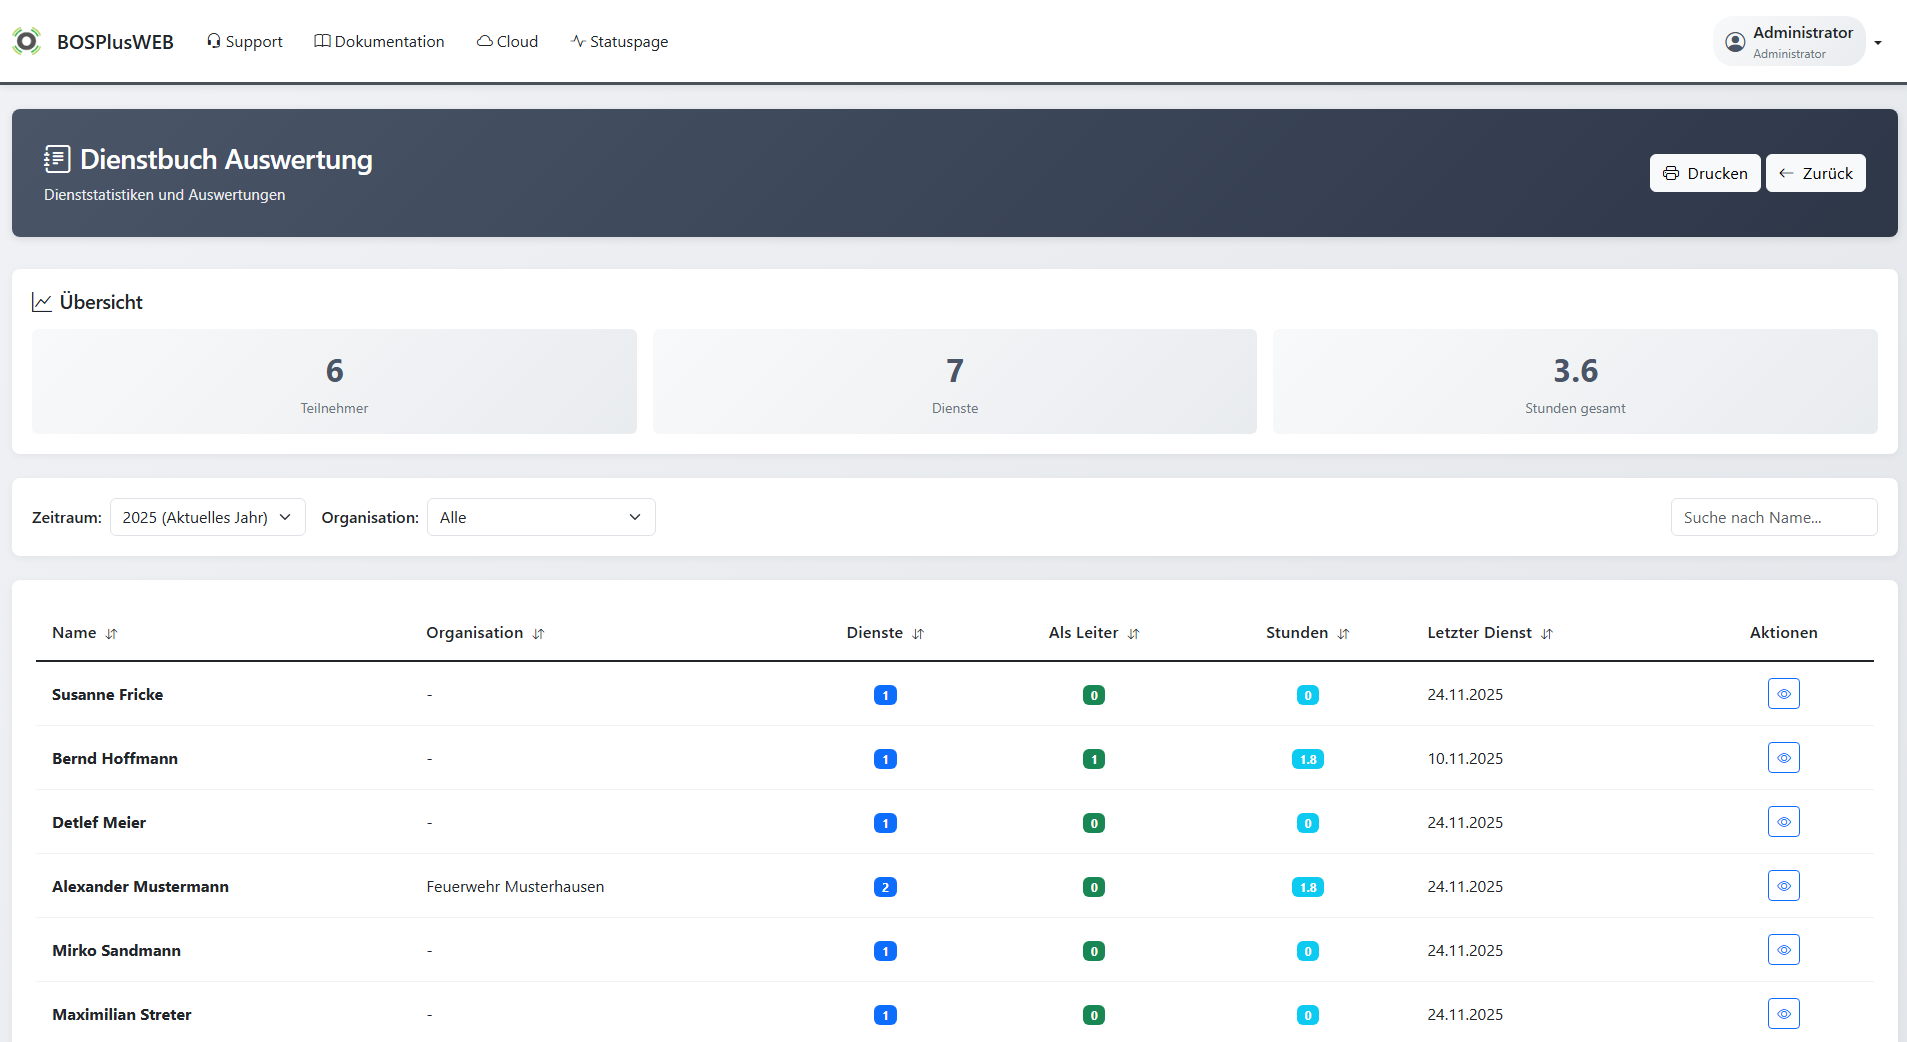The height and width of the screenshot is (1042, 1907).
Task: Show details of Detlef Meier row
Action: pos(1783,822)
